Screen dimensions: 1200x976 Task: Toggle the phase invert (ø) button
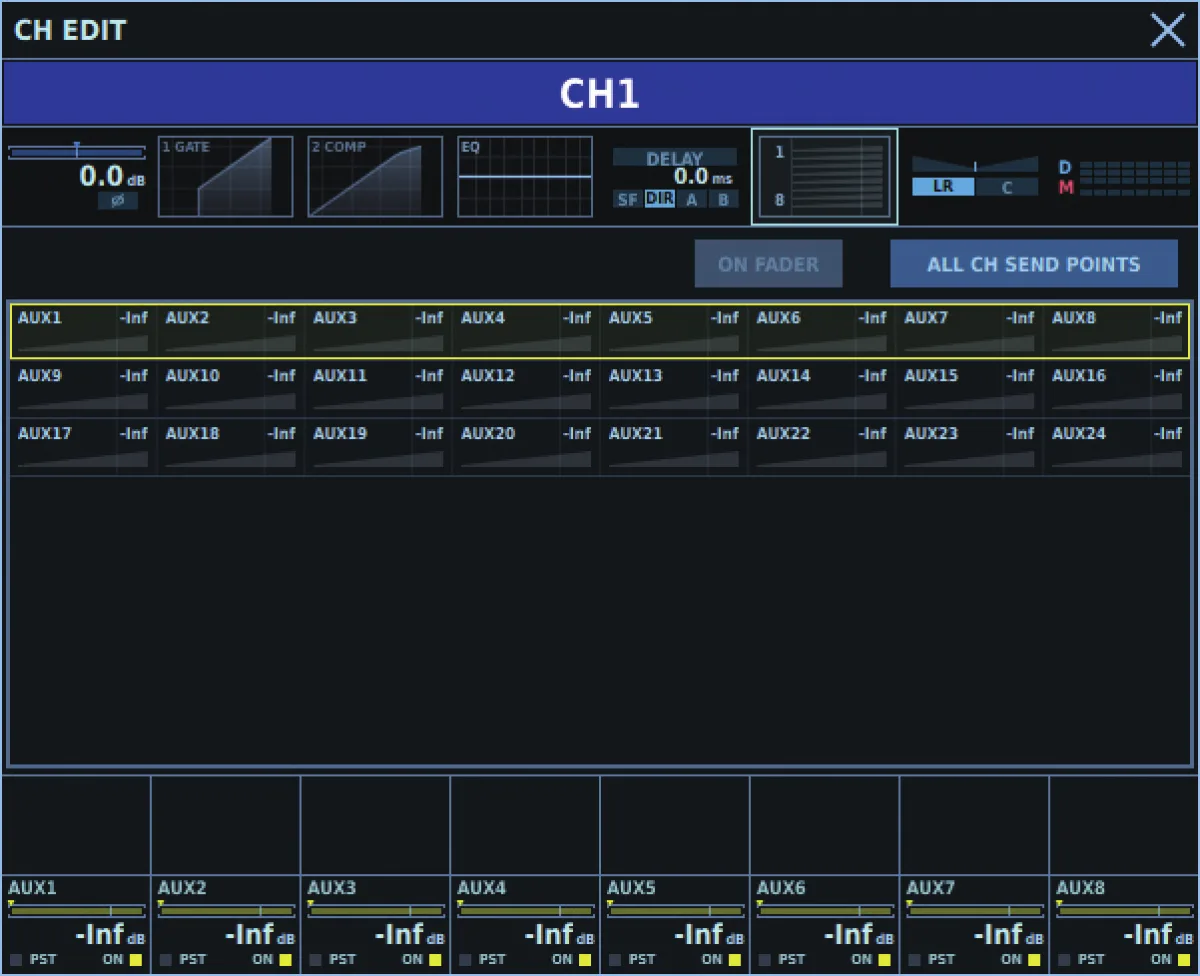point(117,201)
